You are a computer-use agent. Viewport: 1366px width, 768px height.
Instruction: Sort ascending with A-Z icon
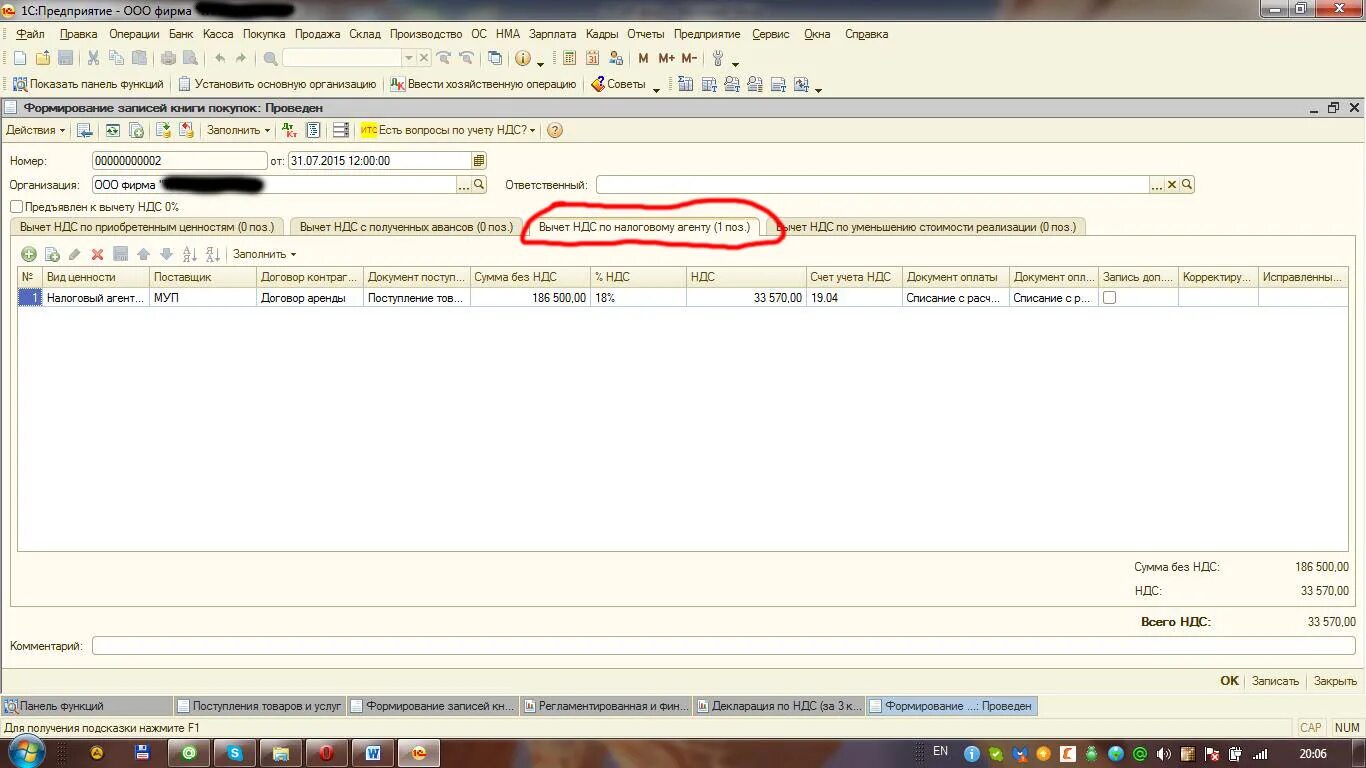coord(190,254)
